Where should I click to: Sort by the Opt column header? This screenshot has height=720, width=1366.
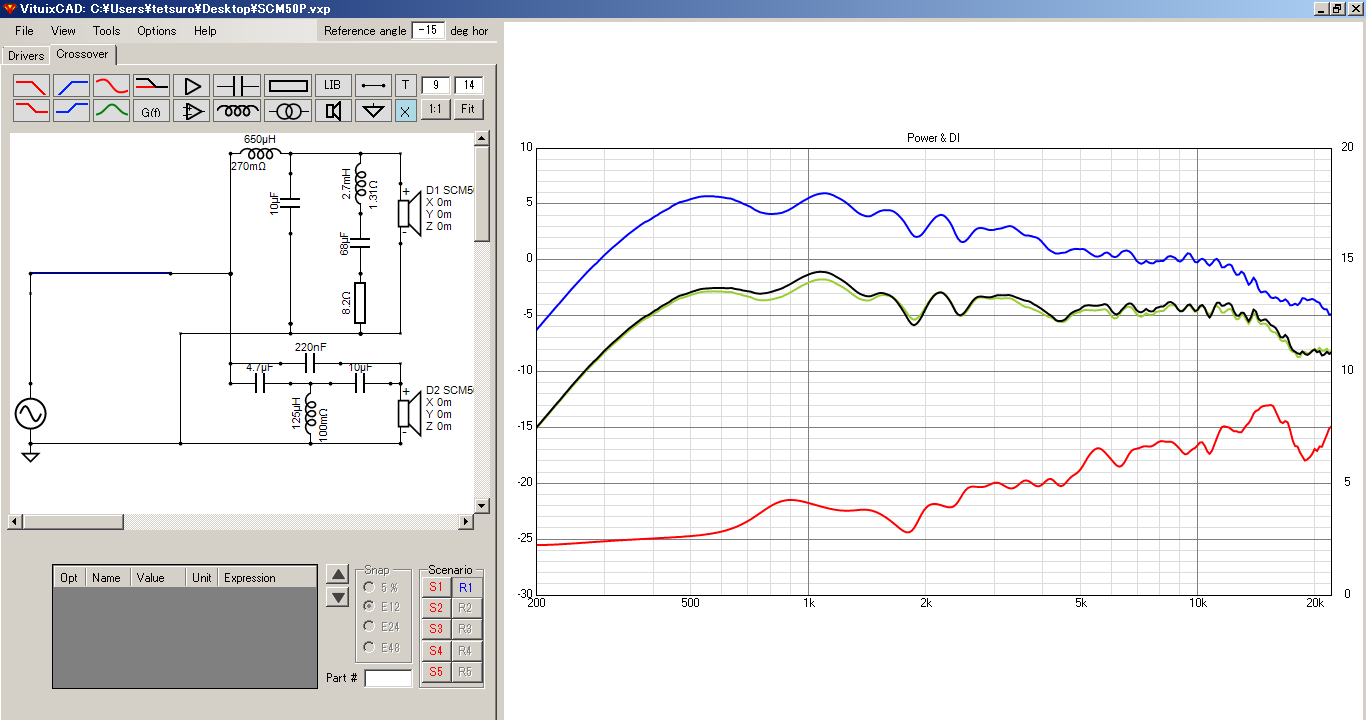coord(69,577)
